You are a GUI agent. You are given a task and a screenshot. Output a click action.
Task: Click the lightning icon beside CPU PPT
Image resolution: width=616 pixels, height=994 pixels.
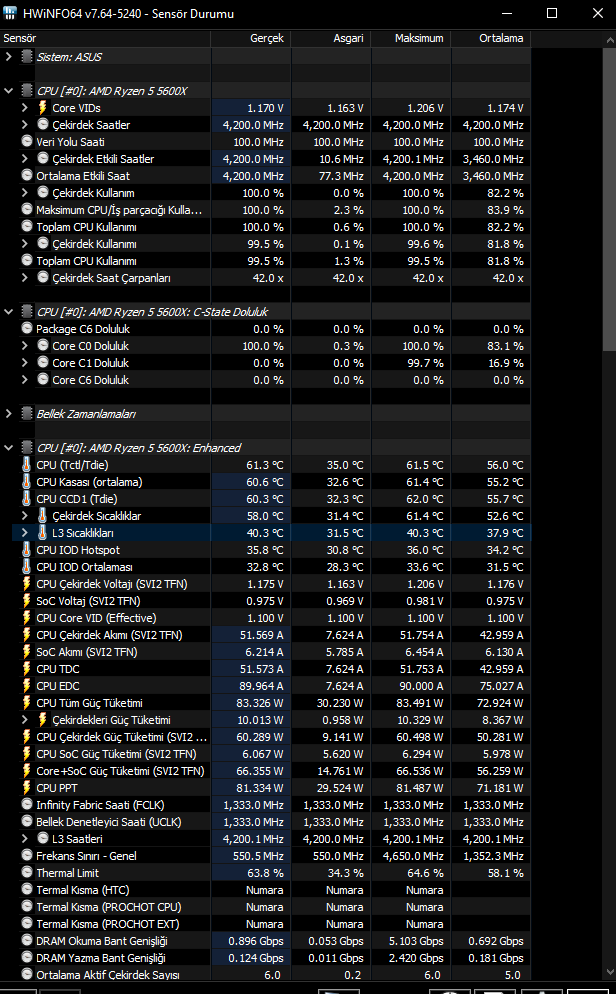[x=27, y=788]
